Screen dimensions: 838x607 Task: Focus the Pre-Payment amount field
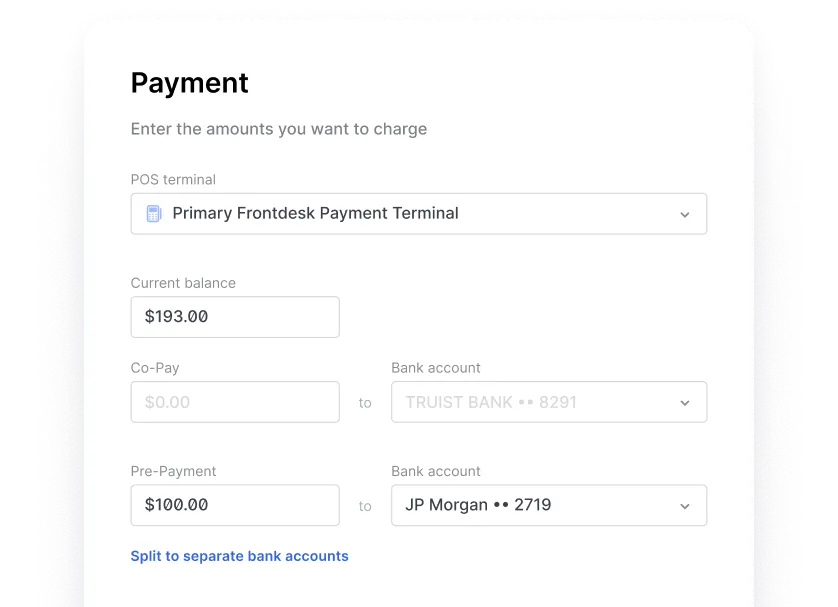click(235, 505)
